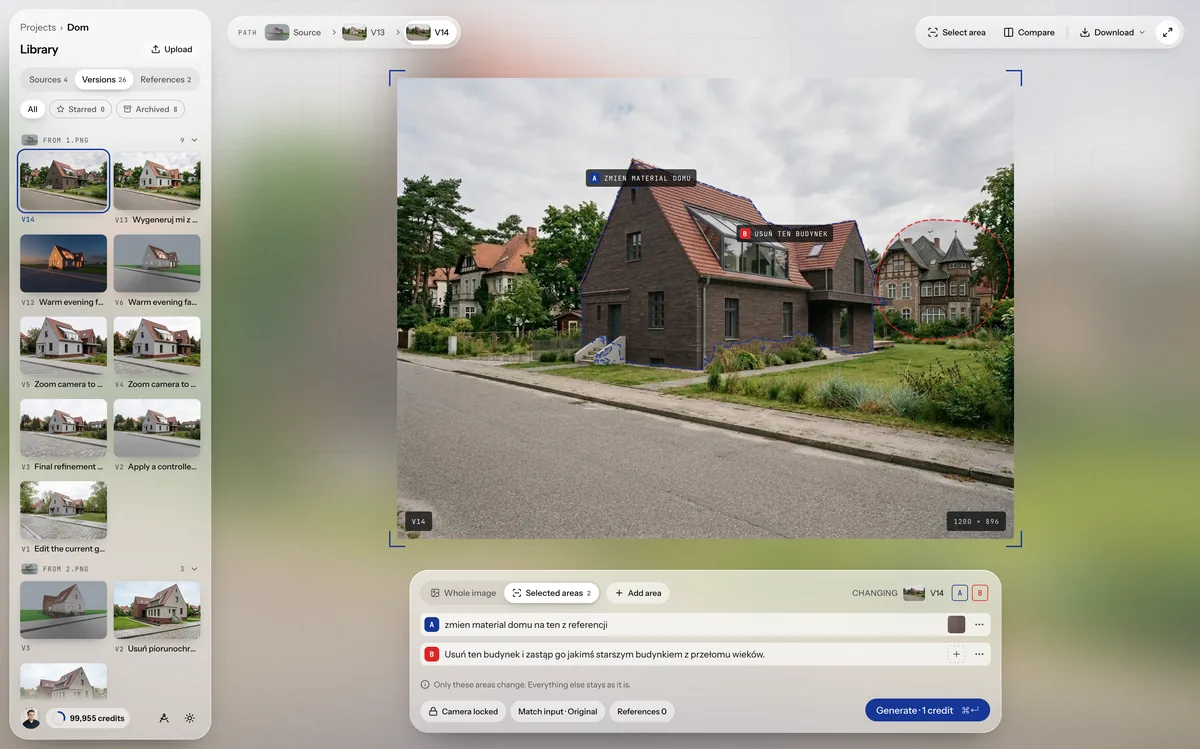Click the blue A area badge beside CHANGING
Screen dimensions: 1200x749
pyautogui.click(x=960, y=593)
